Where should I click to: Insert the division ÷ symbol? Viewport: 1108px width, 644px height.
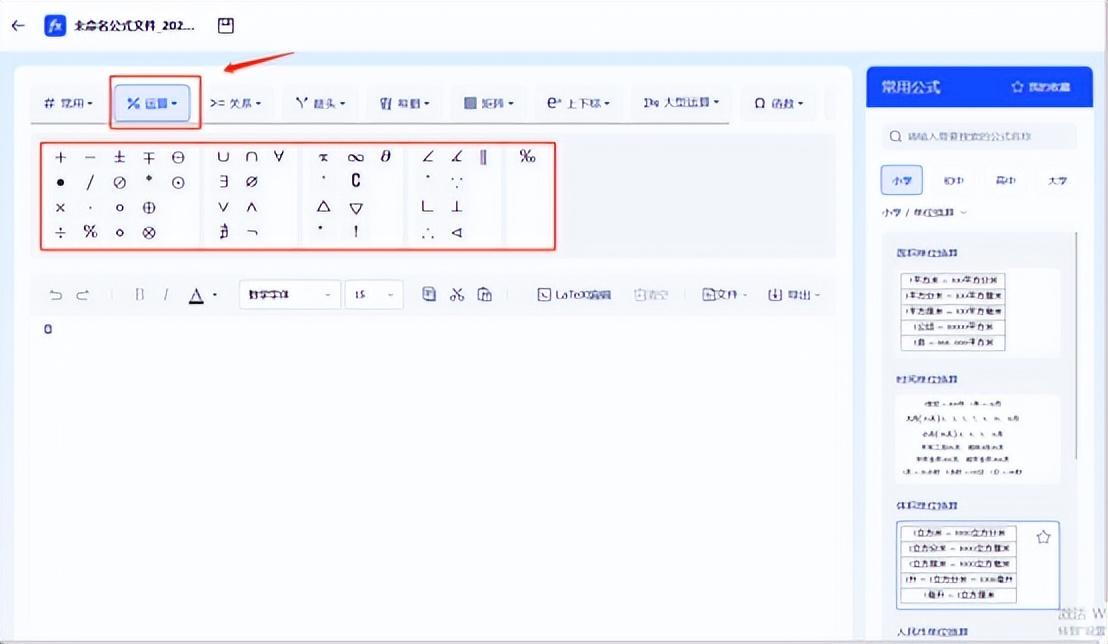[61, 232]
